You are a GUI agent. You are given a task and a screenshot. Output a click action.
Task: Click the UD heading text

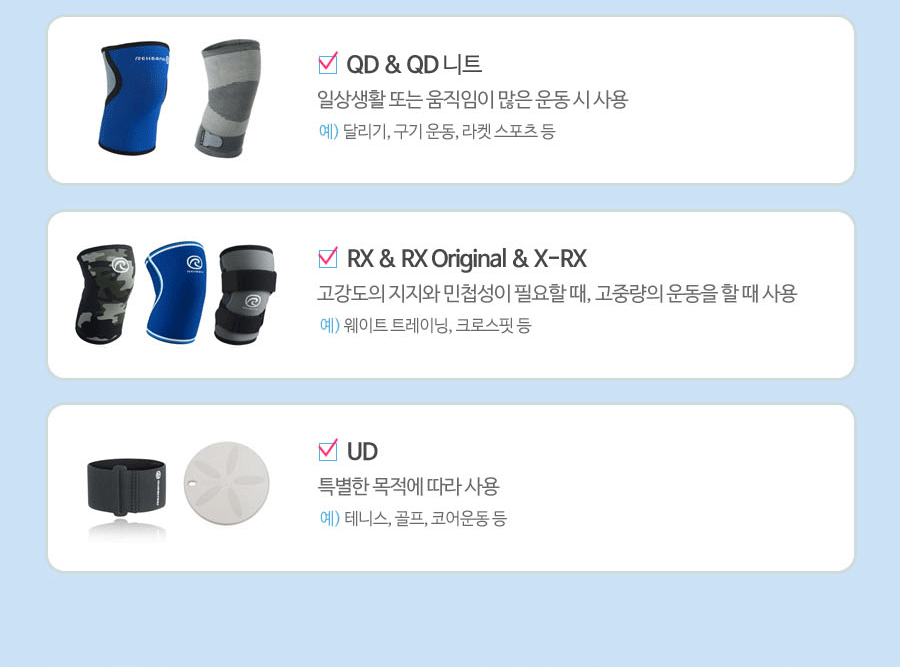pos(362,452)
